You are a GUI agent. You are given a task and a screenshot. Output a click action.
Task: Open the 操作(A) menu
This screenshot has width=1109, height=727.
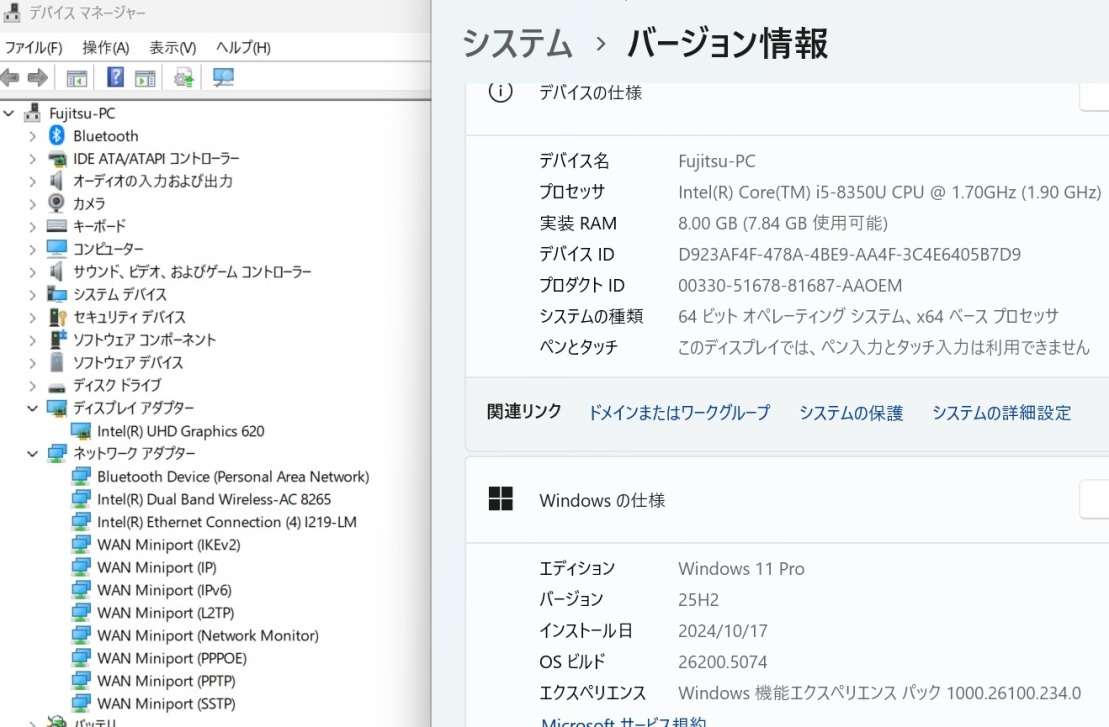[x=105, y=48]
